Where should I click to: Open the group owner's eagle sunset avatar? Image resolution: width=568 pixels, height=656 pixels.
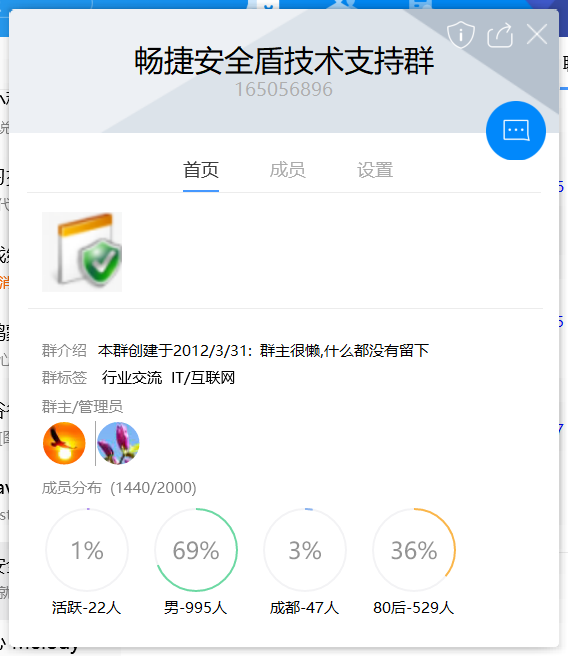coord(64,443)
